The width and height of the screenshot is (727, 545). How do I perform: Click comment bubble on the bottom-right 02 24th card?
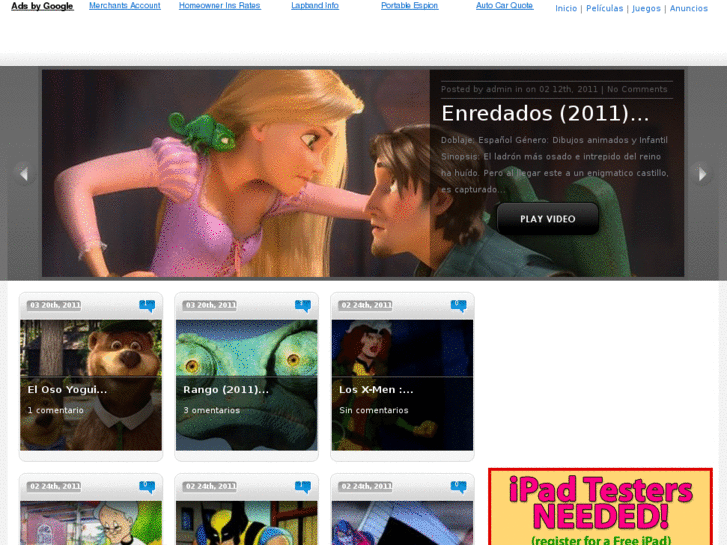tap(459, 487)
